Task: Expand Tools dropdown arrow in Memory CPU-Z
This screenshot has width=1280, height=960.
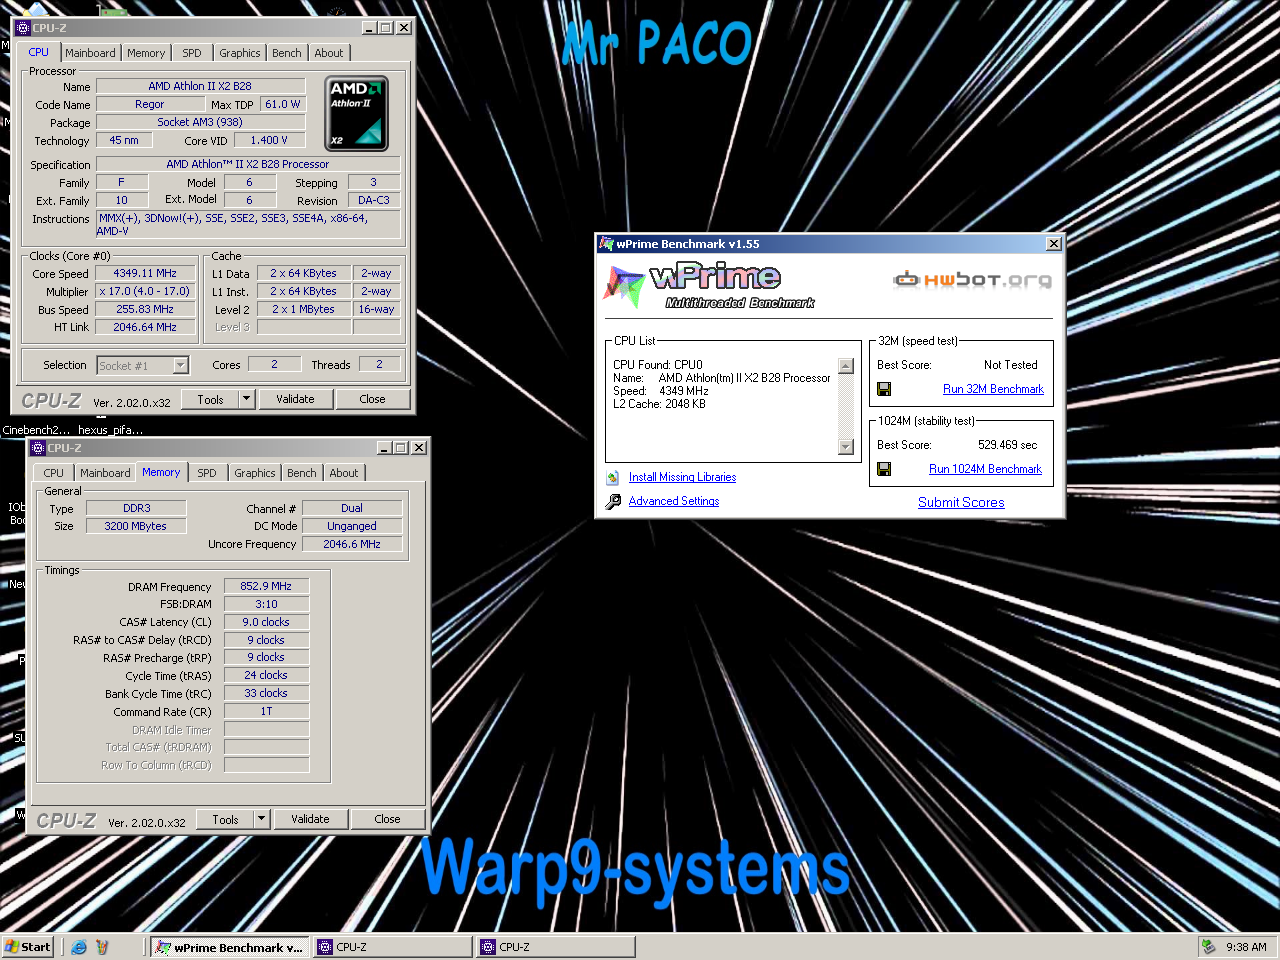Action: 261,819
